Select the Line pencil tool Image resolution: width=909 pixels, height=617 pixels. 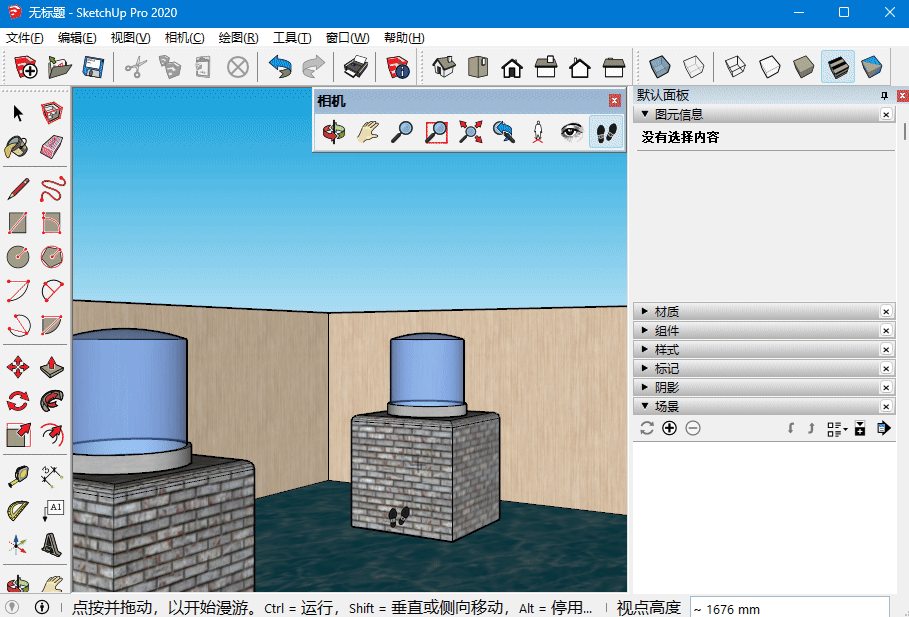18,189
